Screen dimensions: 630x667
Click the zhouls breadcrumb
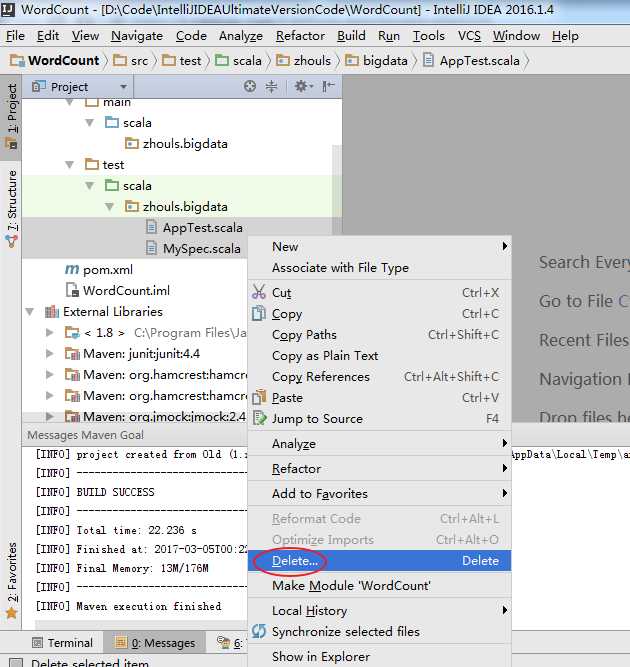(303, 60)
